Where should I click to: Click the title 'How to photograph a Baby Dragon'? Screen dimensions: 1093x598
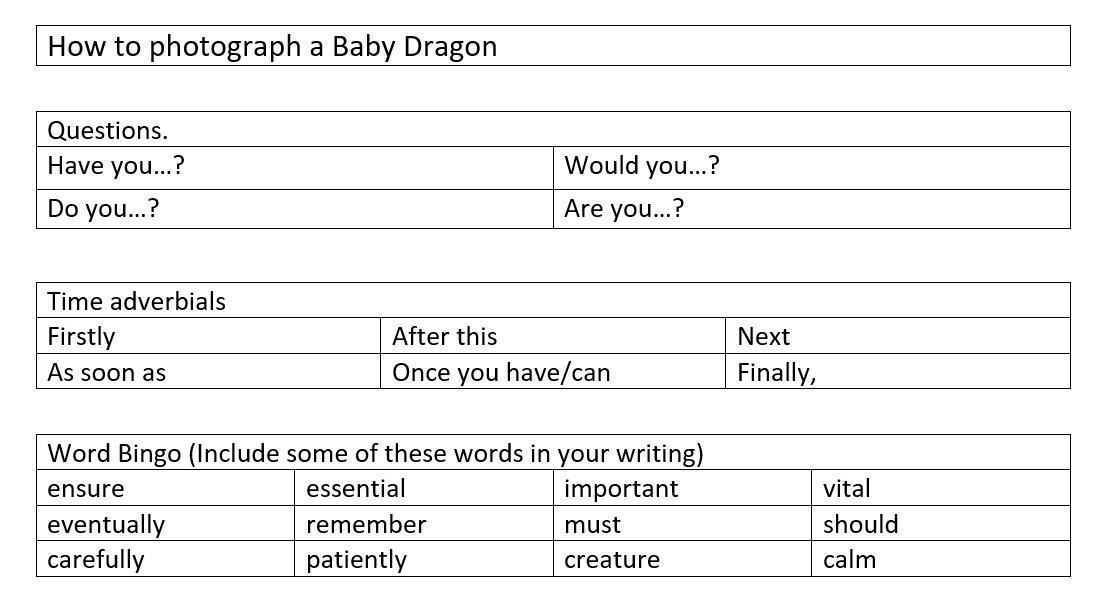coord(272,47)
